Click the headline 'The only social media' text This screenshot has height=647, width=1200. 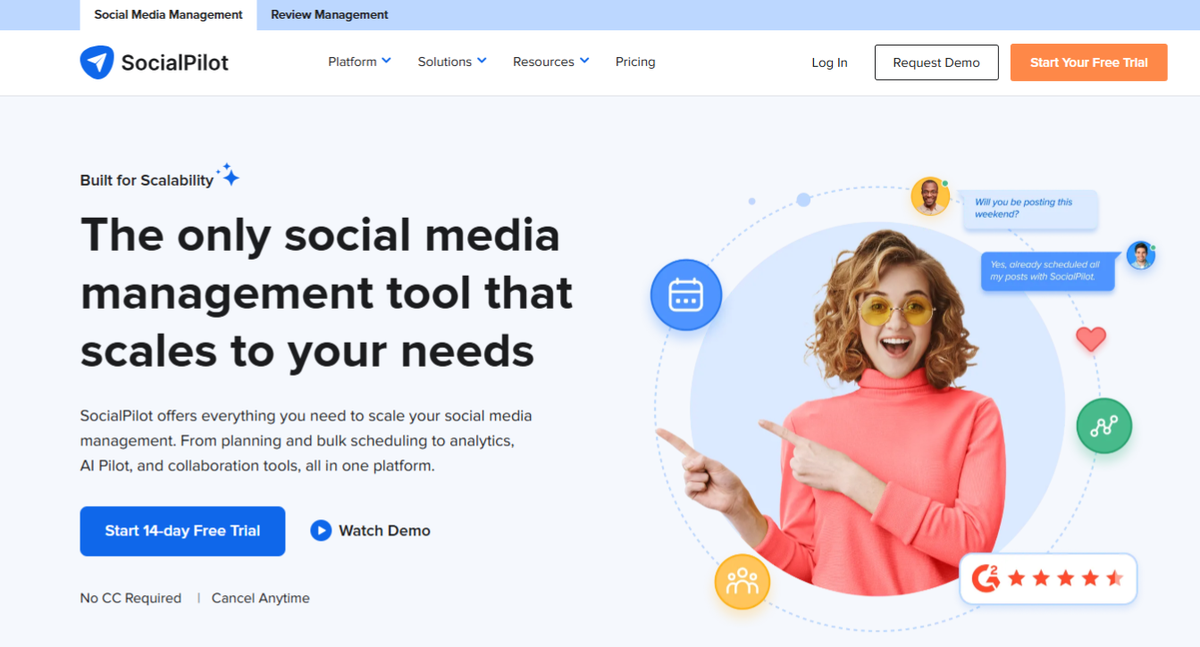[x=320, y=235]
